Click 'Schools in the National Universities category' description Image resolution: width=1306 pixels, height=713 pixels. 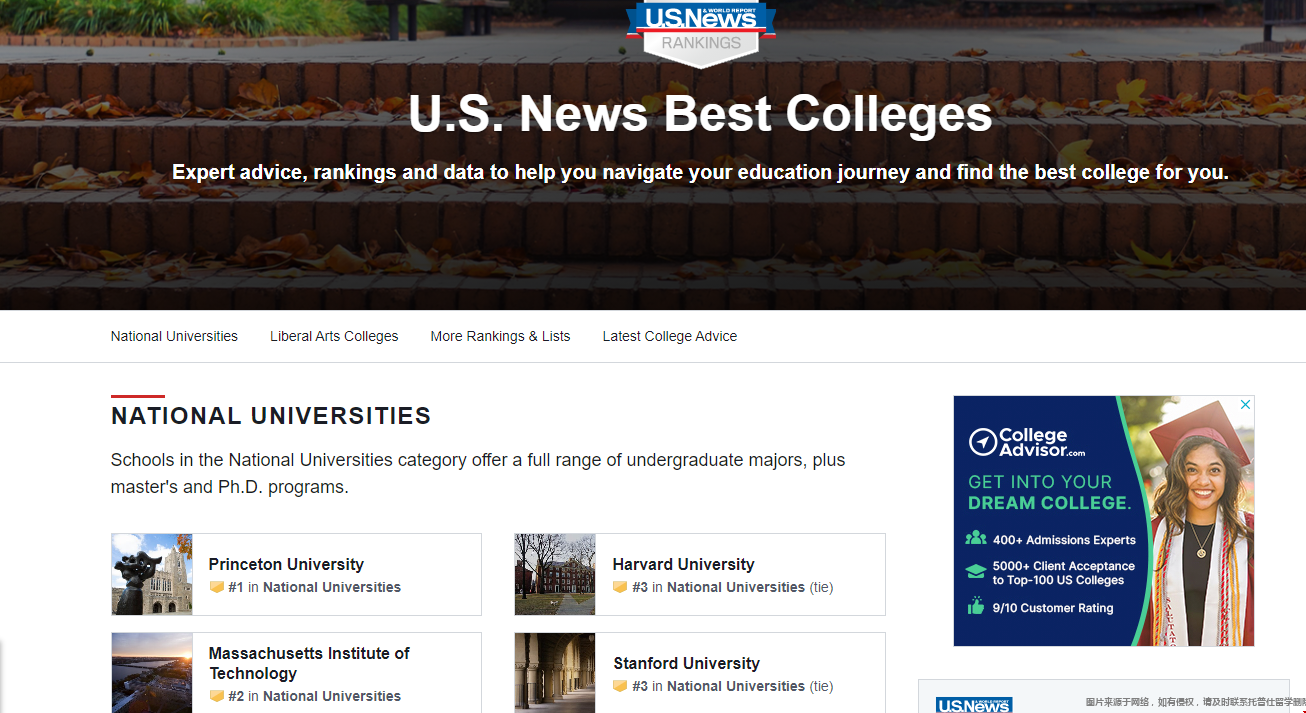478,474
